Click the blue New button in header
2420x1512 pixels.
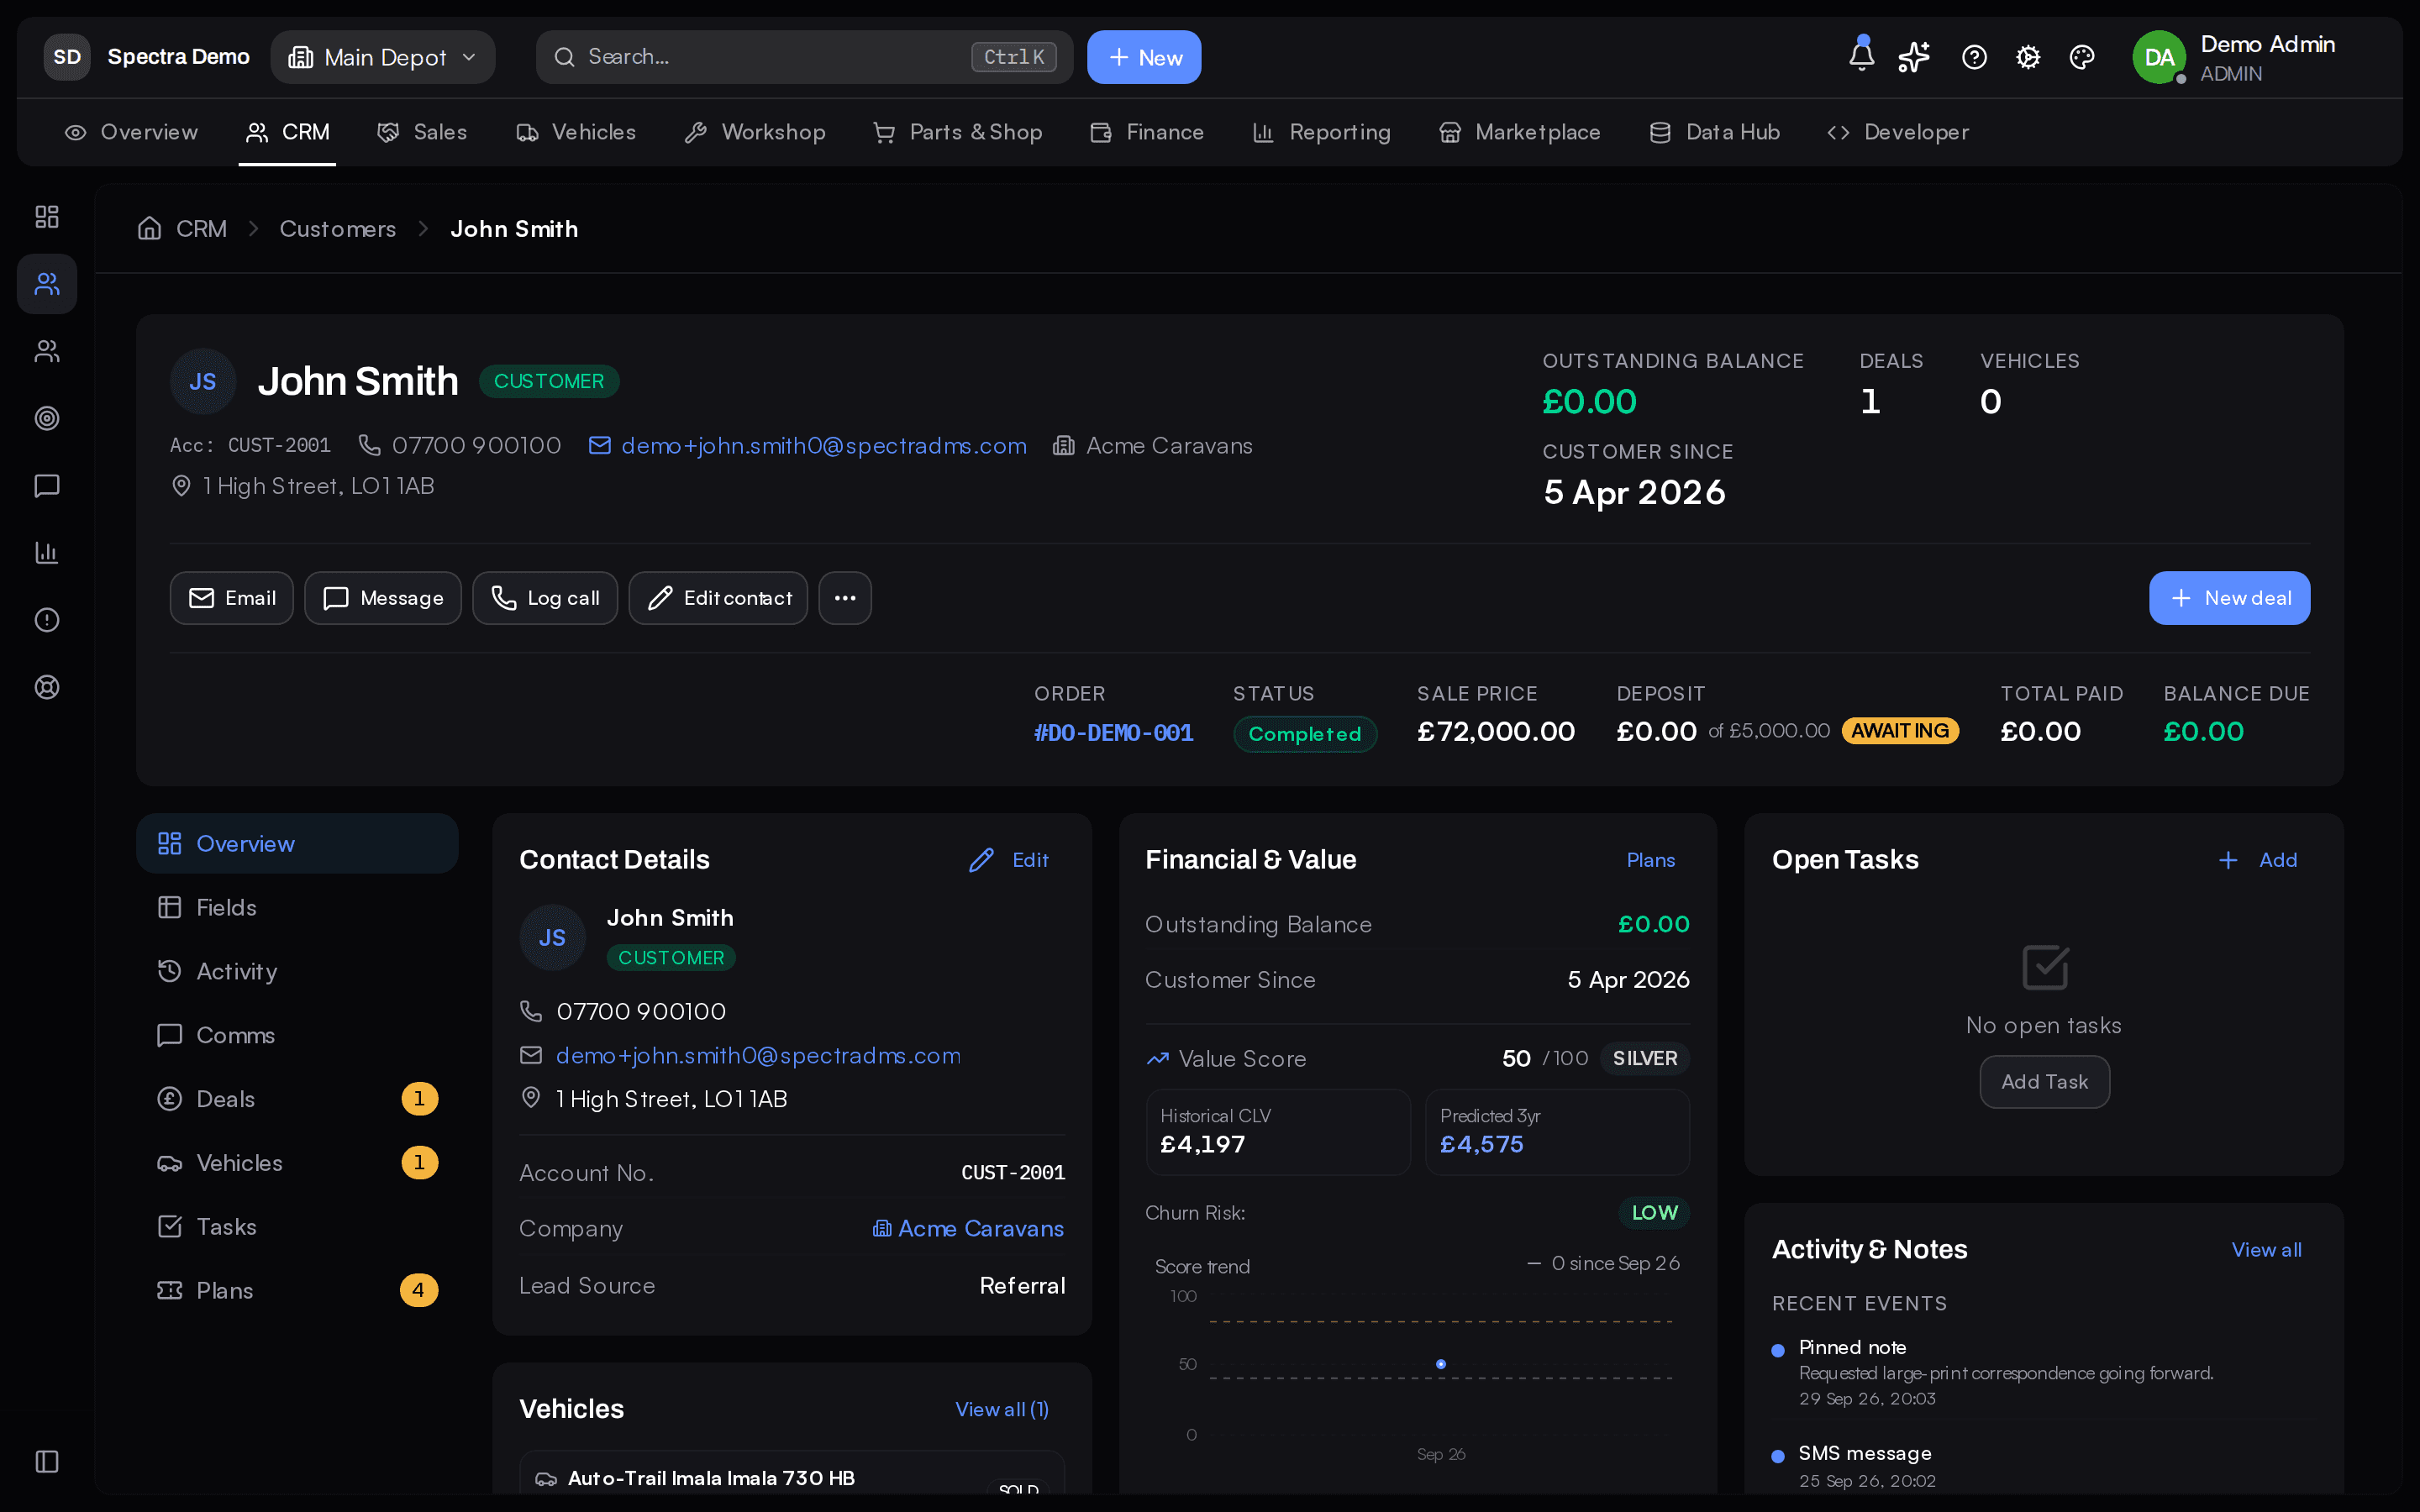1144,57
